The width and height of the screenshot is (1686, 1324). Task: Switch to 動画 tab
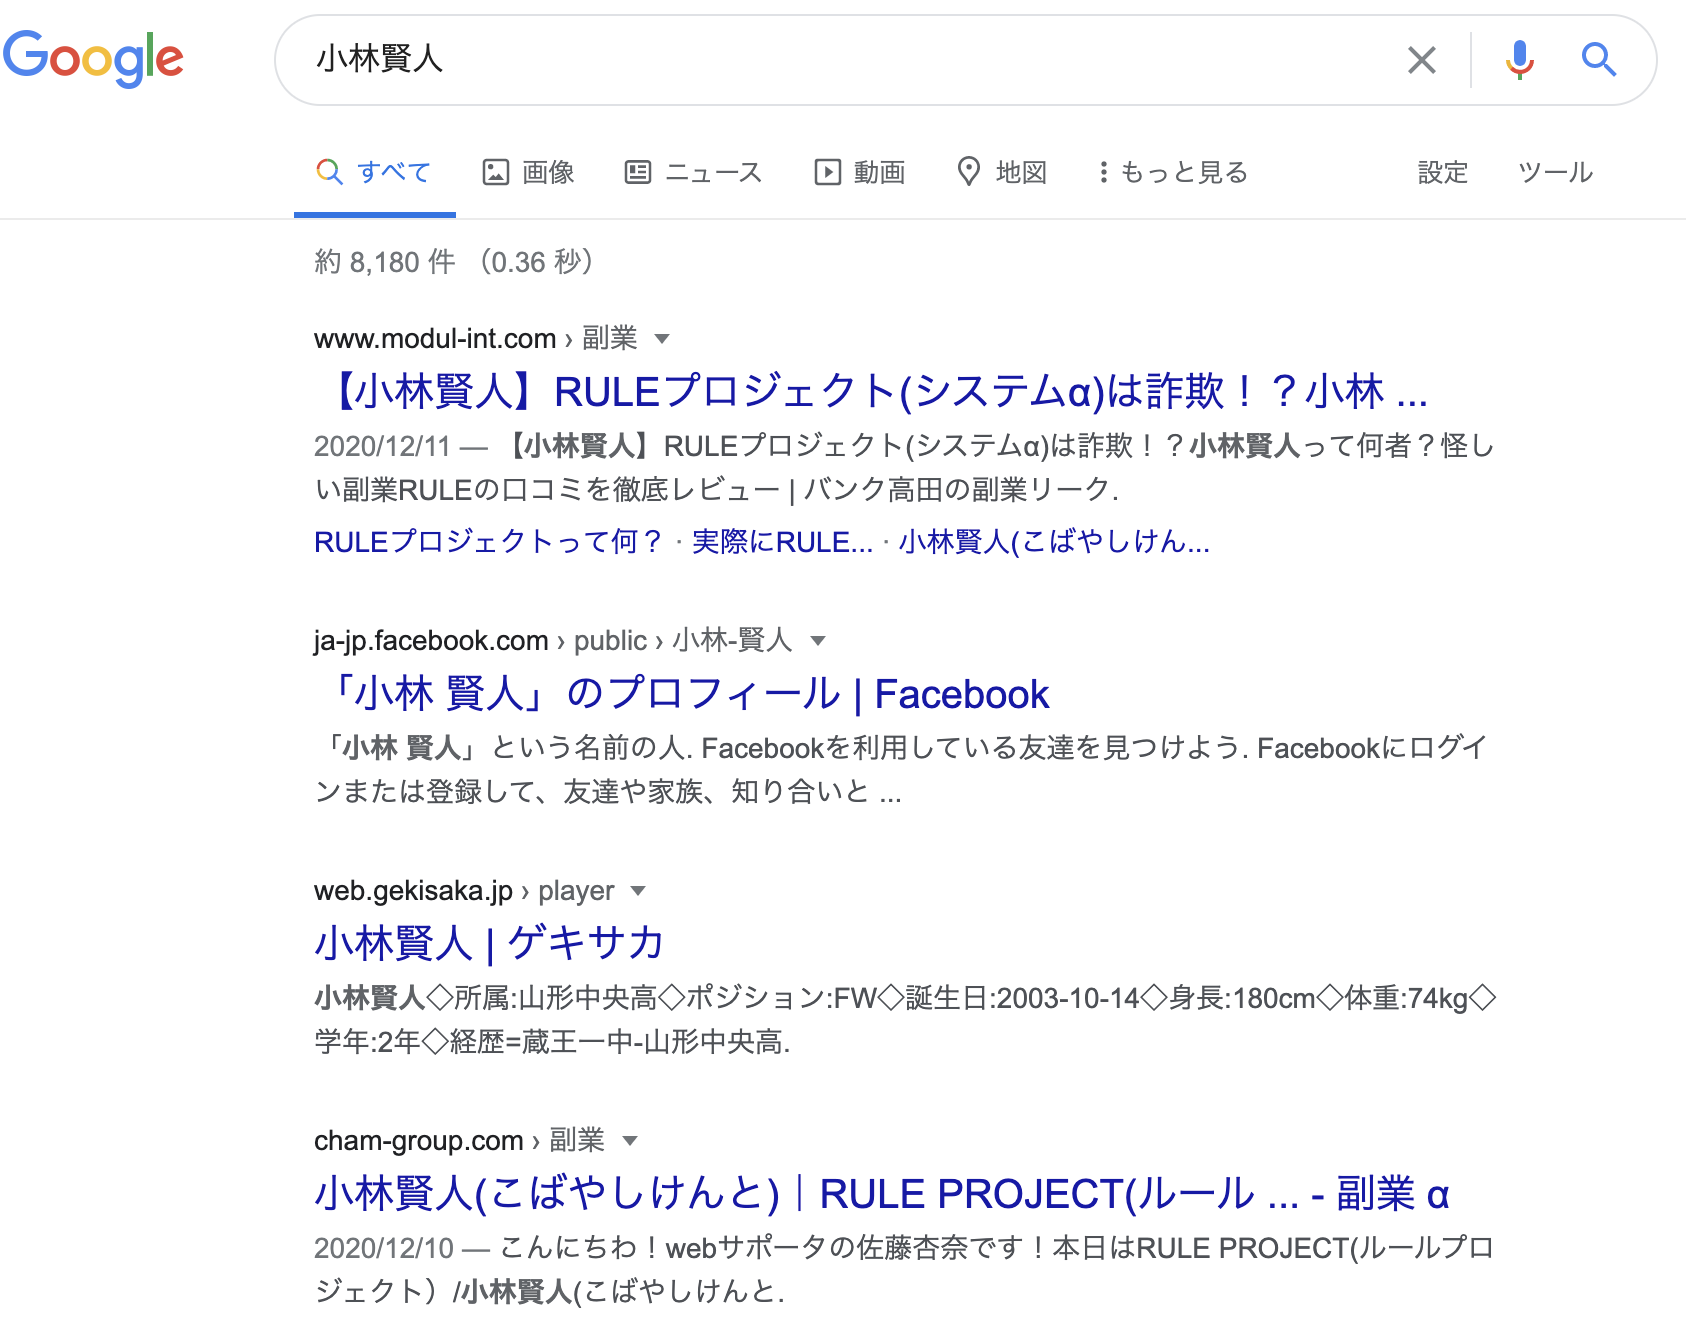859,172
